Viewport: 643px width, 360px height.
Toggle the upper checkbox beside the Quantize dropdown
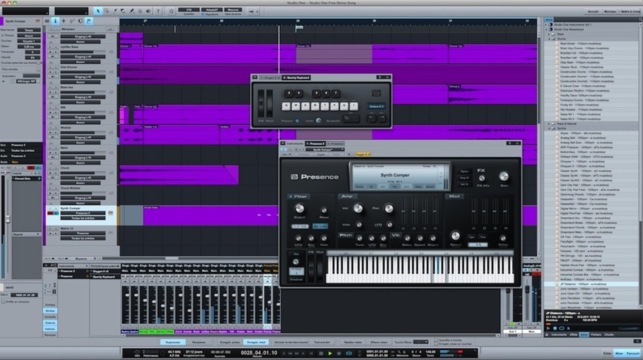pyautogui.click(x=436, y=340)
